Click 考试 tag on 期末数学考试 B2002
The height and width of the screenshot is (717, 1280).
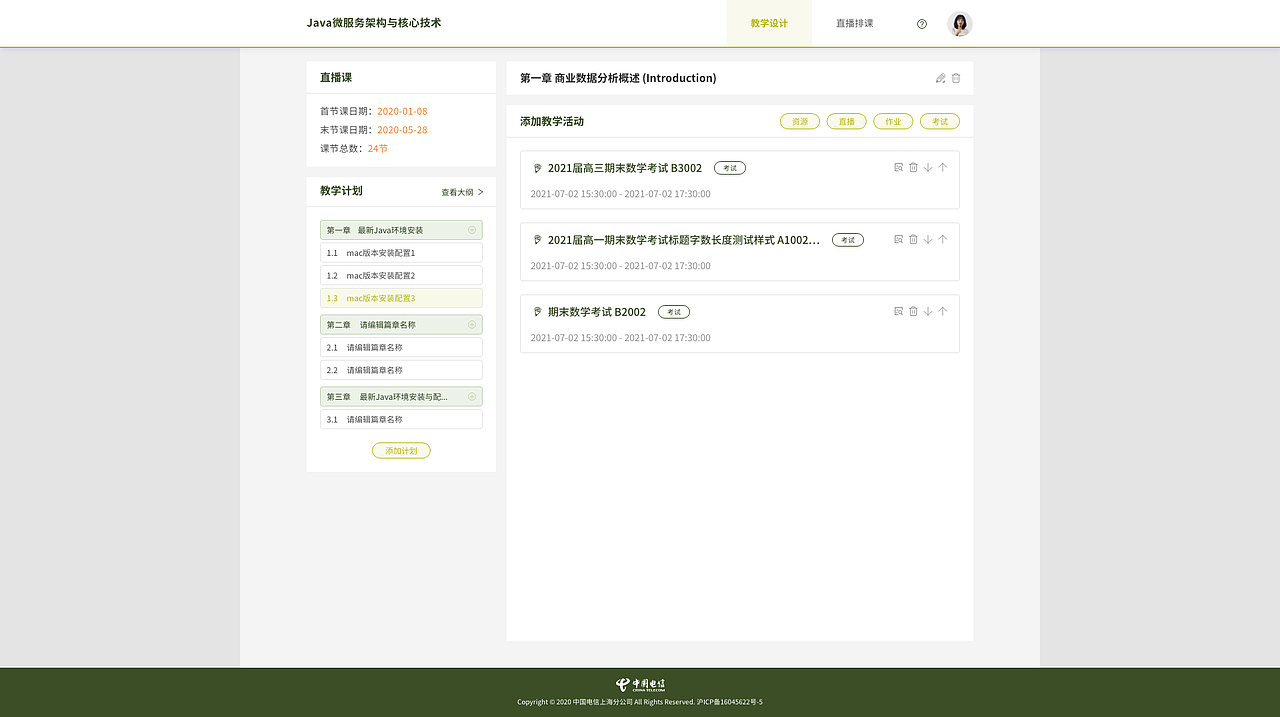(674, 312)
